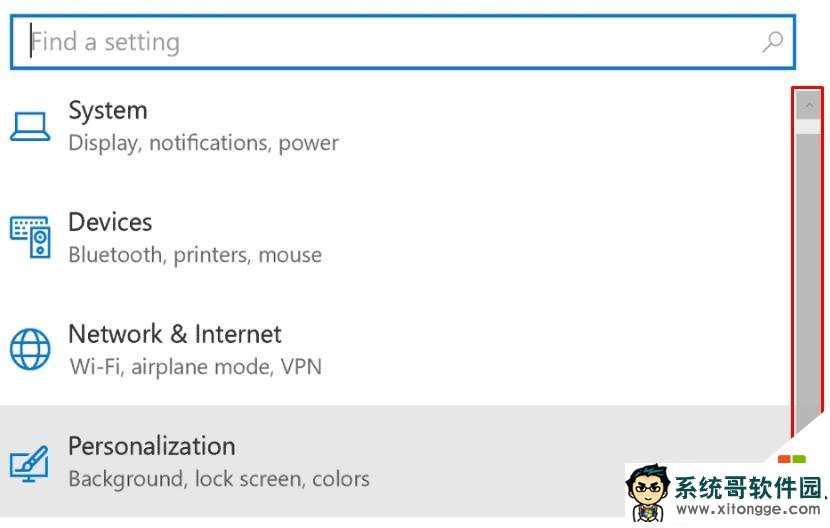The width and height of the screenshot is (830, 528).
Task: Click the System laptop icon
Action: click(30, 127)
